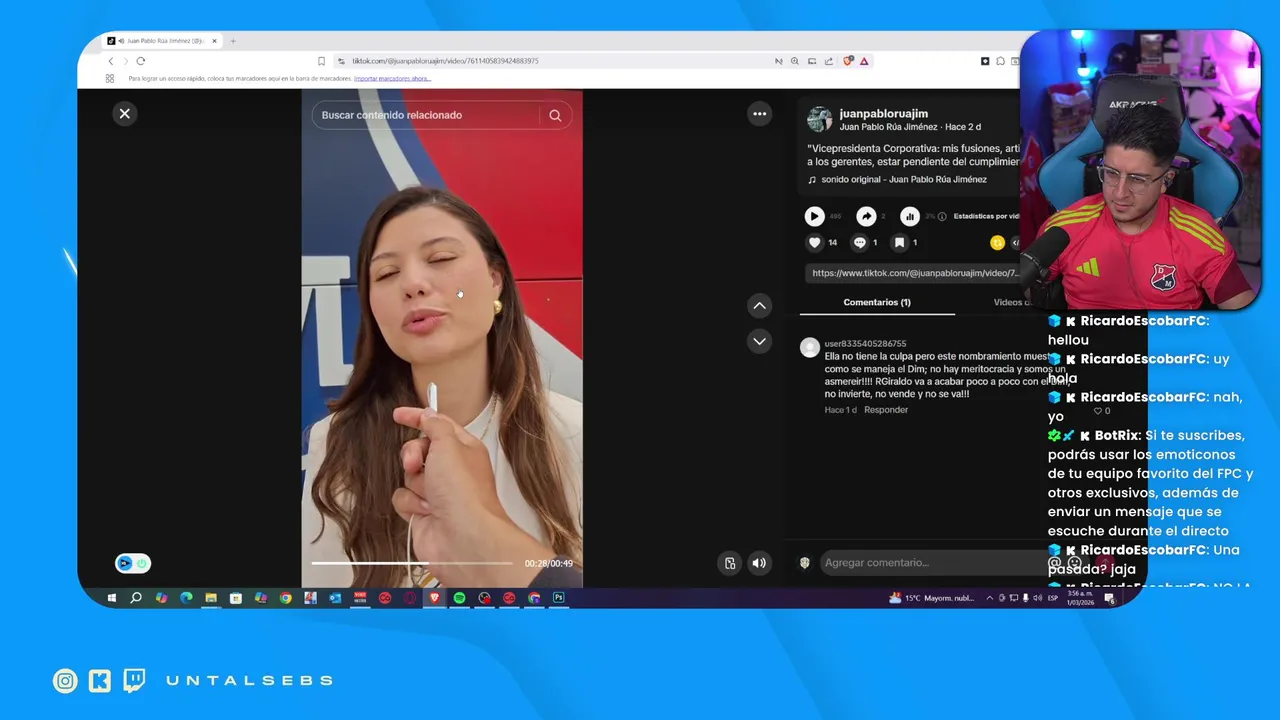This screenshot has height=720, width=1280.
Task: Click the bookmark icon left of address bar
Action: pyautogui.click(x=321, y=61)
